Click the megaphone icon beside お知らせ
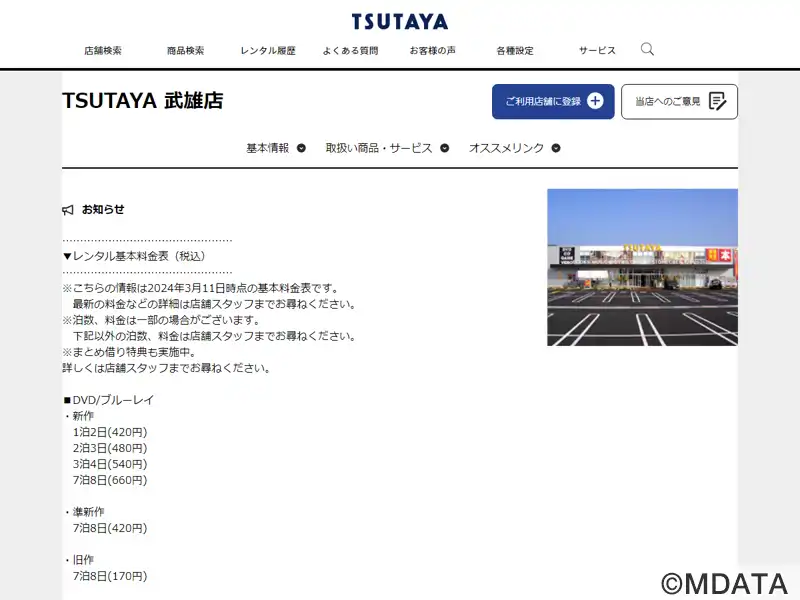This screenshot has width=800, height=600. pos(68,210)
